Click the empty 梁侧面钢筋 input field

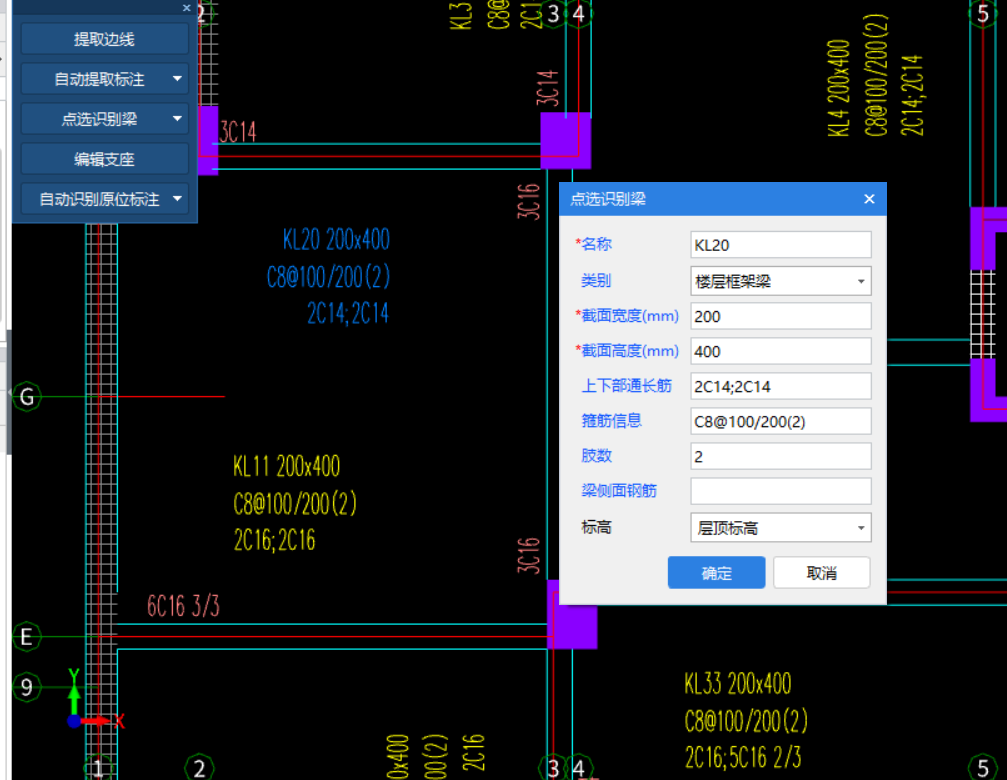click(x=780, y=491)
